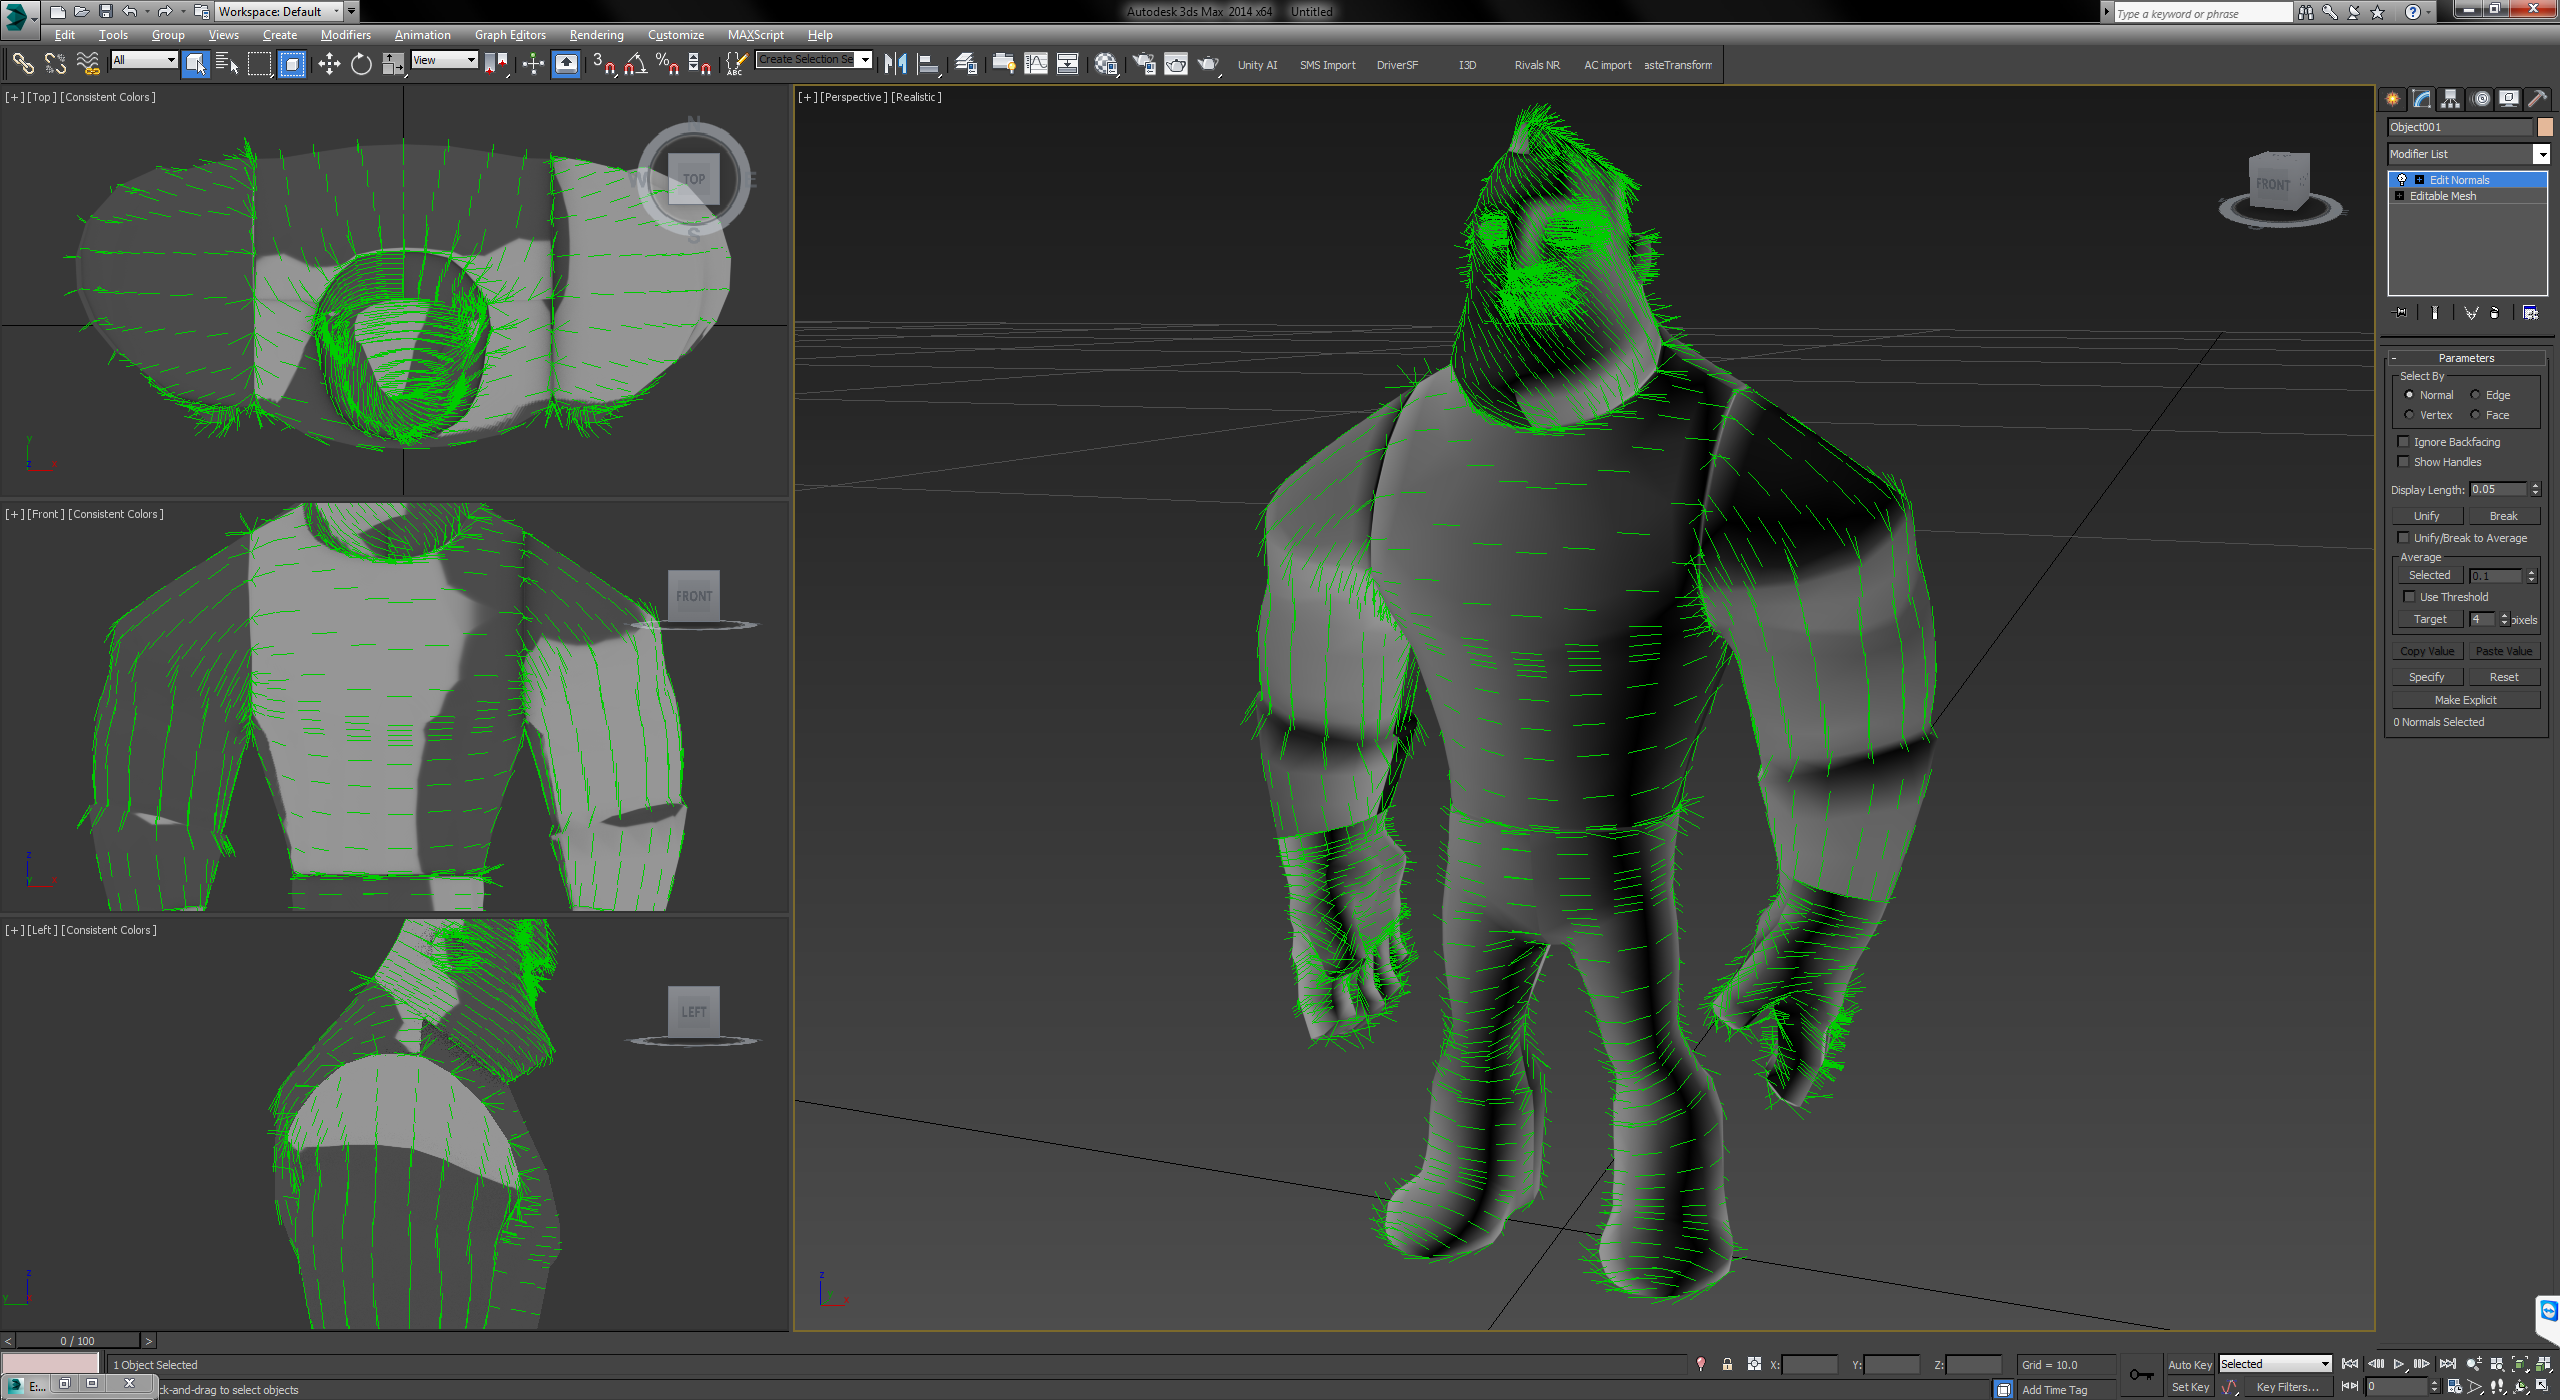Click the Mirror tool icon
This screenshot has height=1400, width=2560.
[x=895, y=65]
